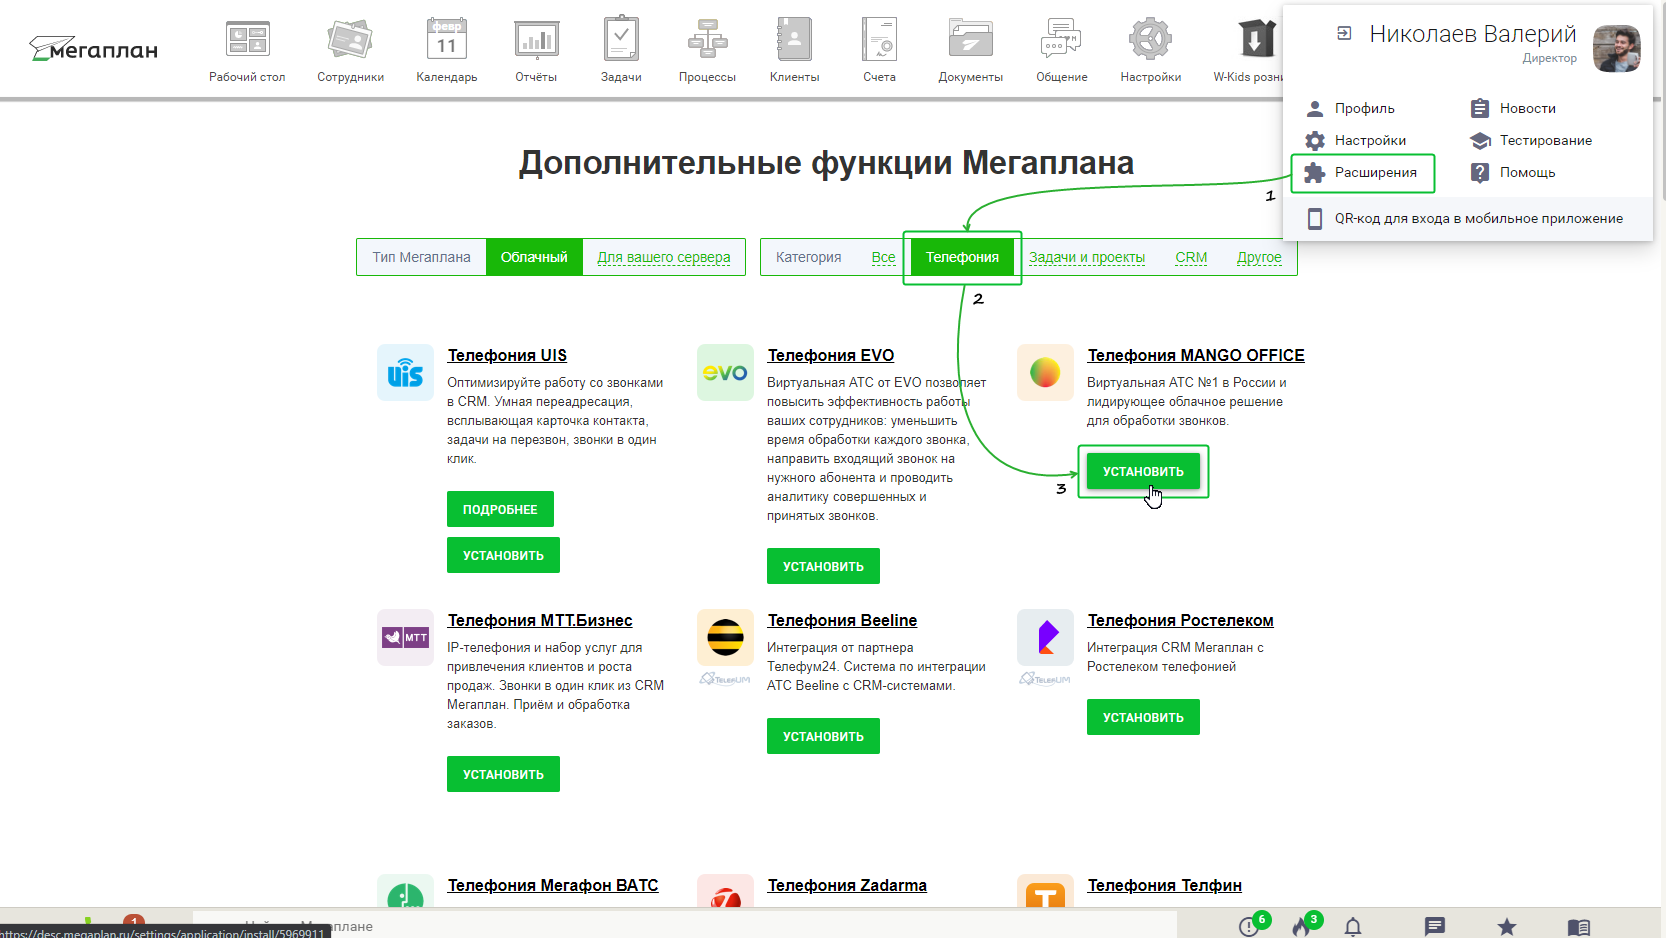
Task: Click Установить for Телефония EVO
Action: (823, 566)
